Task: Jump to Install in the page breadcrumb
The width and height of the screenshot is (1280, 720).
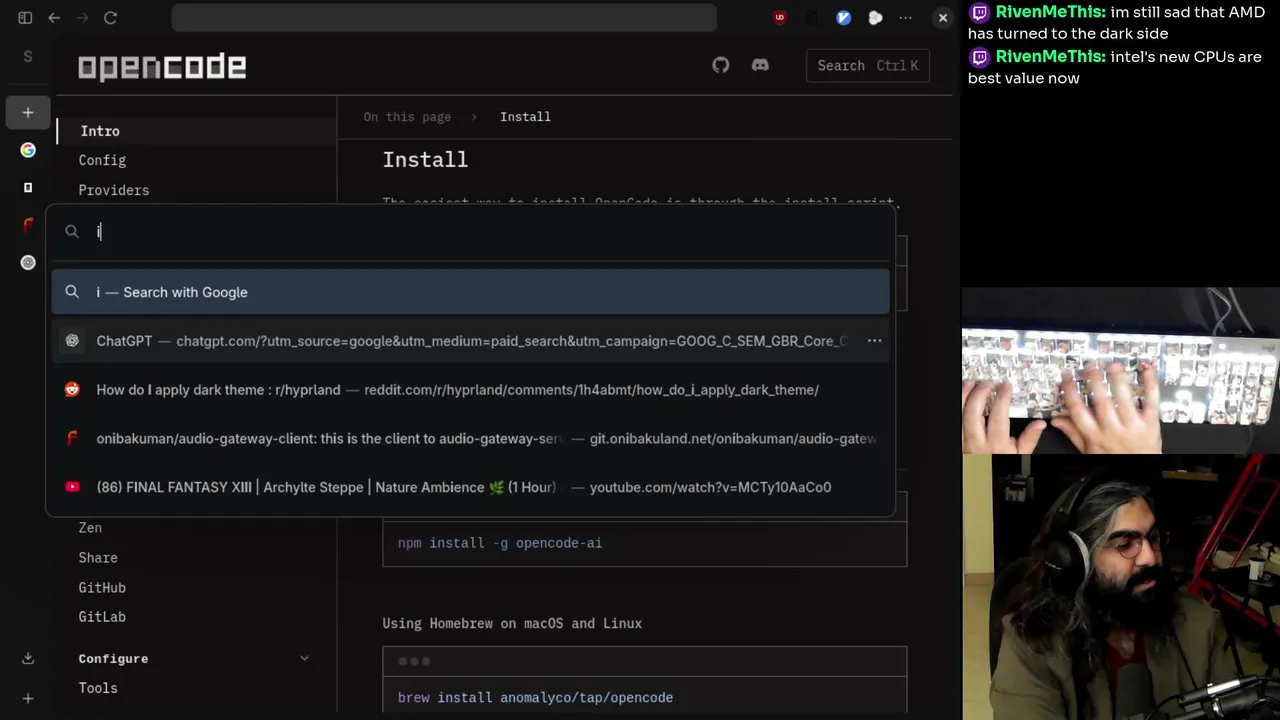Action: click(525, 117)
